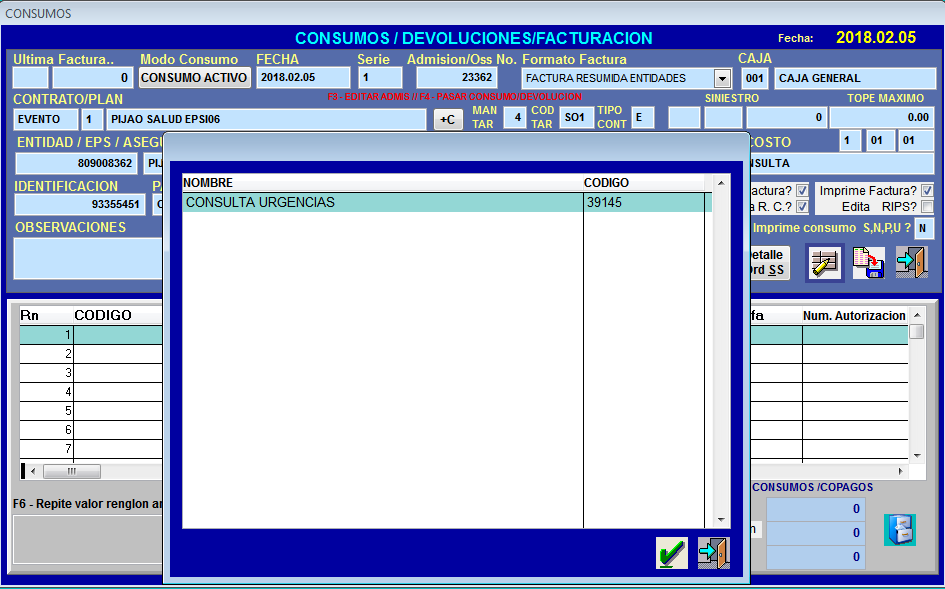Click the TOPE MAXIMO field 0.00
The image size is (945, 589).
882,118
